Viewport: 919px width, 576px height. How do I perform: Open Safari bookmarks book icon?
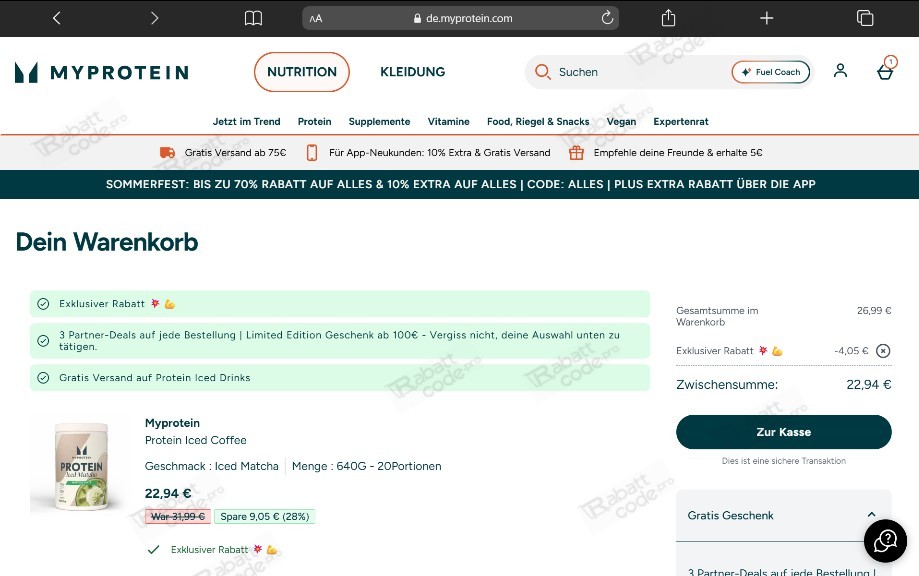point(253,18)
